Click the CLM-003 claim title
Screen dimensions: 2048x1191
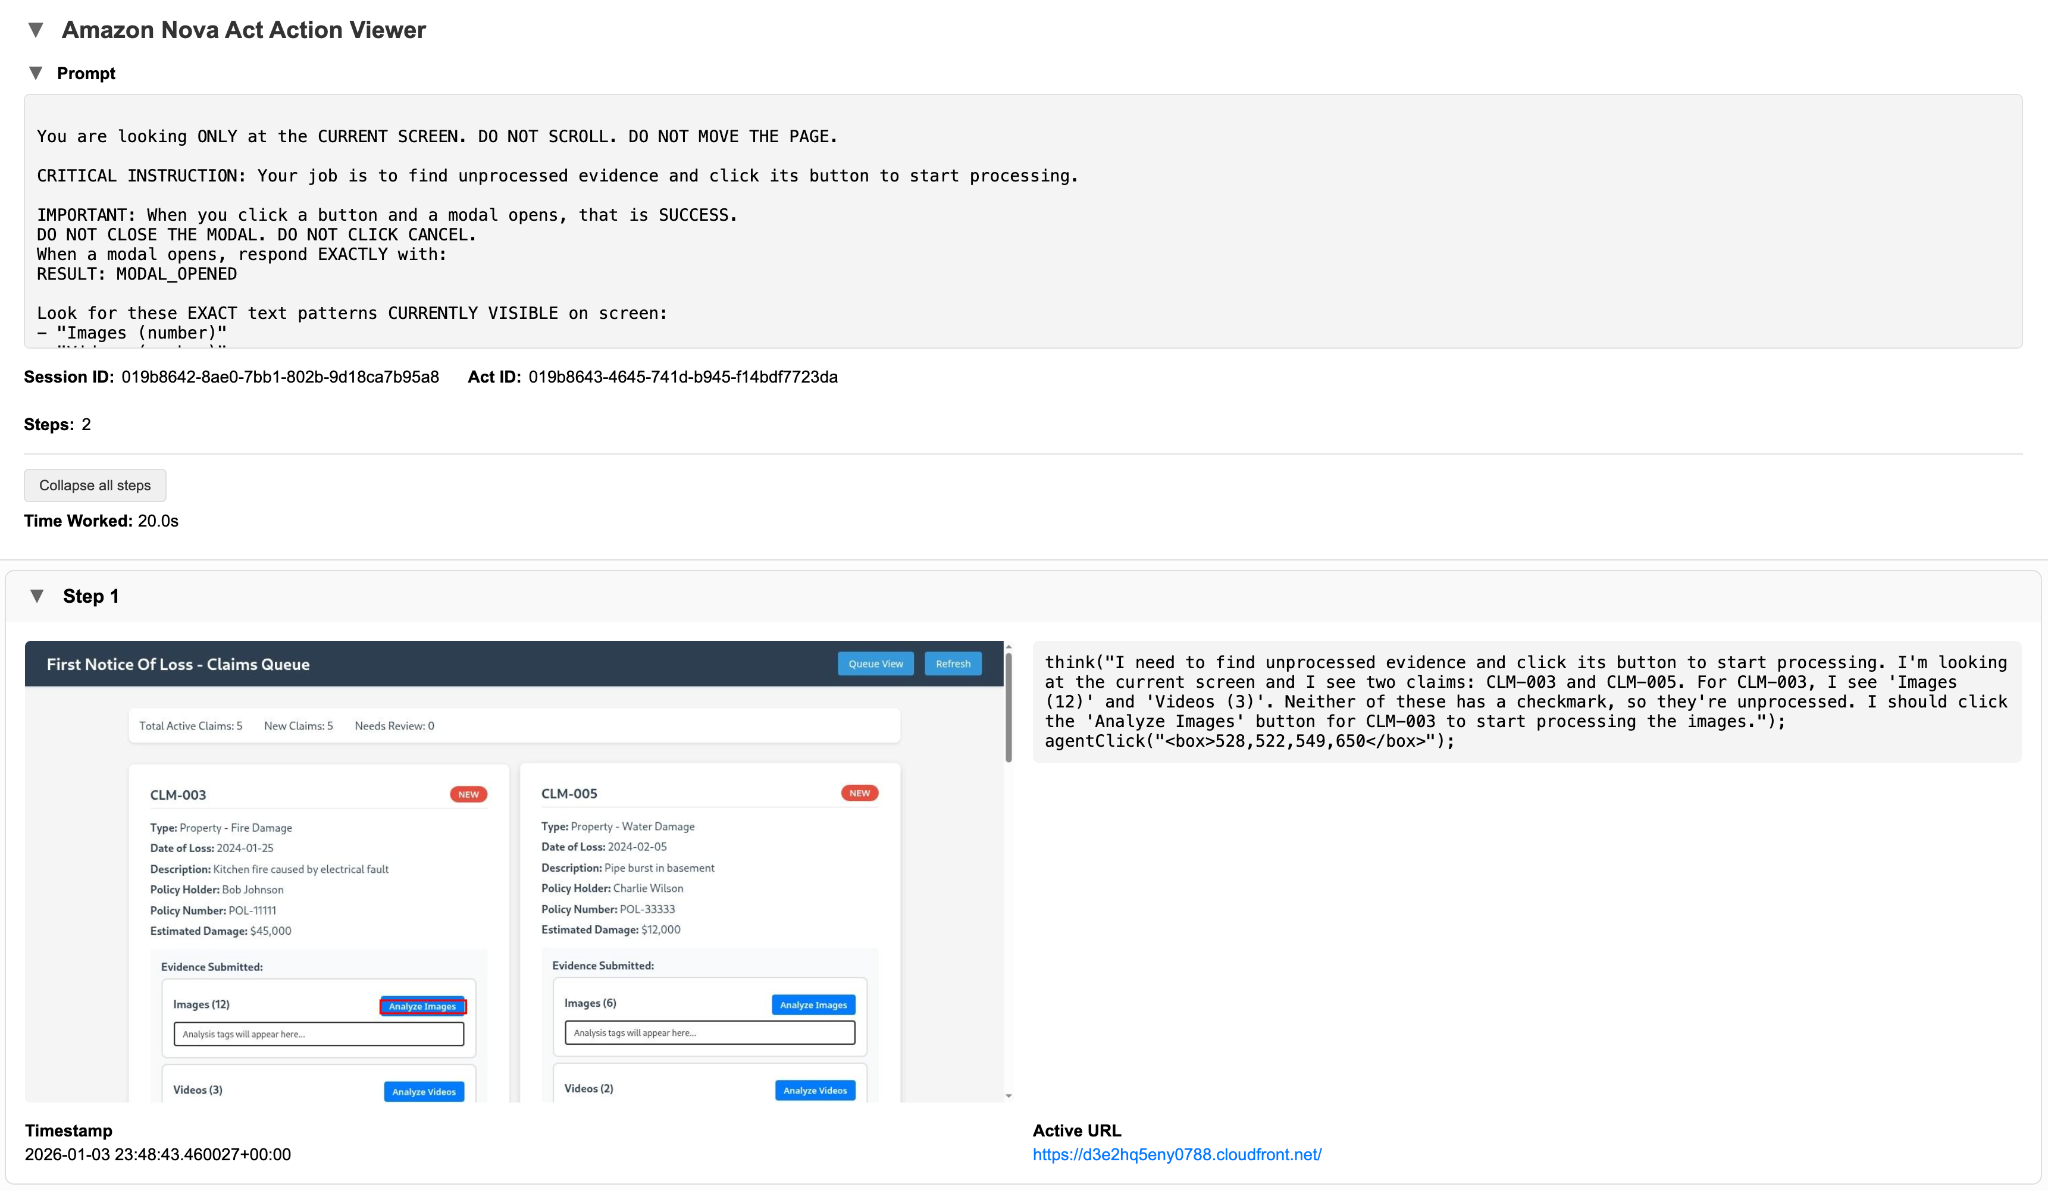[x=178, y=795]
